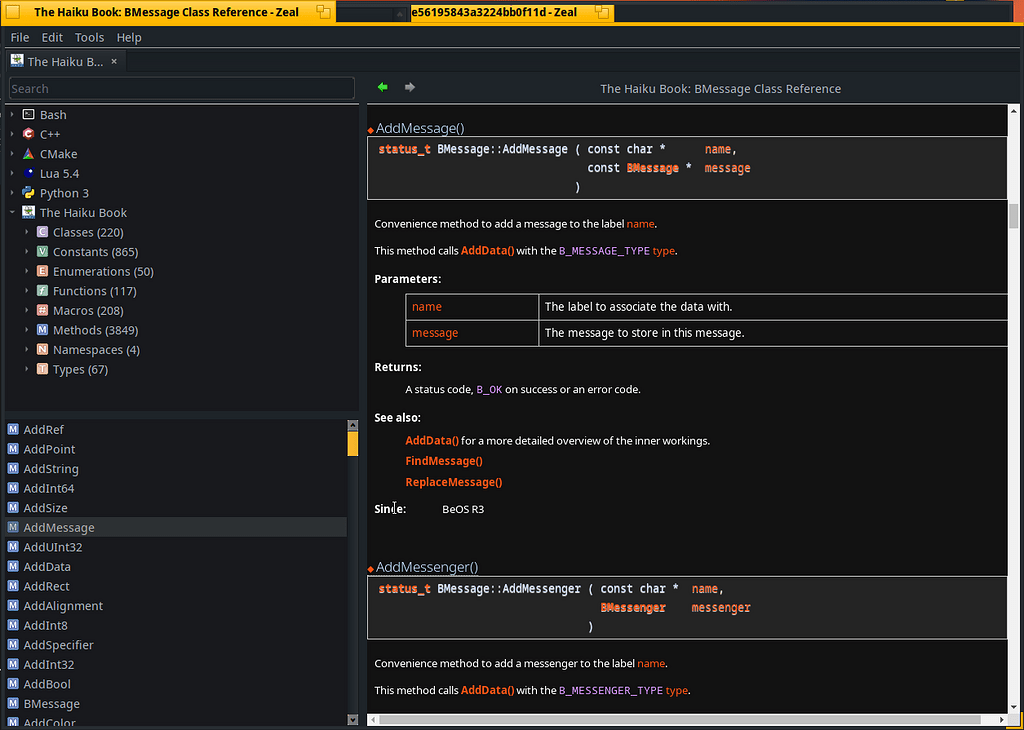Click The Haiku Book docset icon
Viewport: 1024px width, 730px height.
tap(28, 212)
